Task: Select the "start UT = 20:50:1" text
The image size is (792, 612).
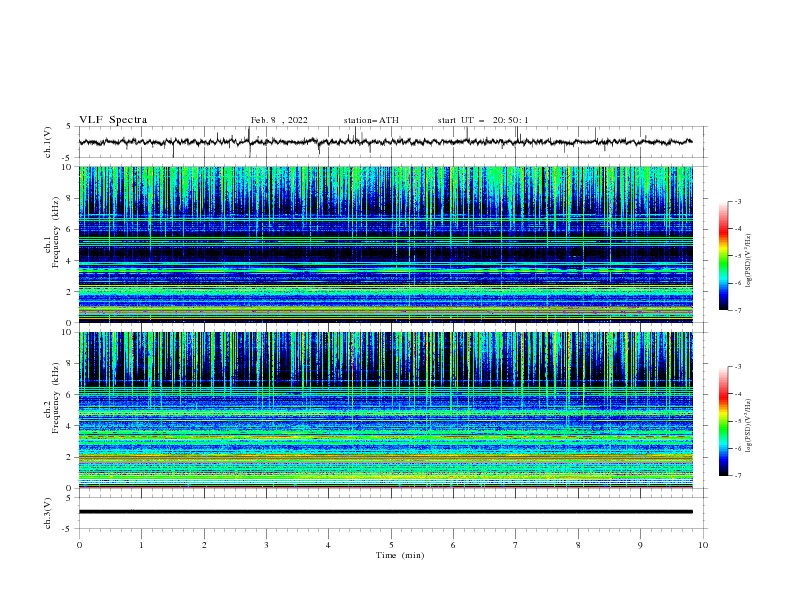Action: pyautogui.click(x=483, y=120)
